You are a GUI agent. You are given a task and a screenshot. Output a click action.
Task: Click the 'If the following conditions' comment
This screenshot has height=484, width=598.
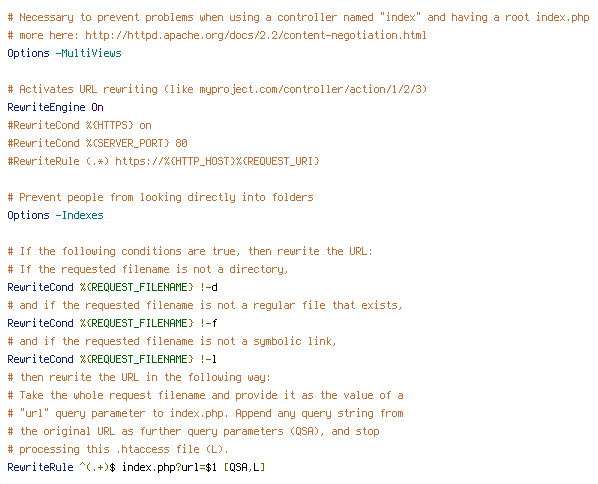pyautogui.click(x=190, y=251)
